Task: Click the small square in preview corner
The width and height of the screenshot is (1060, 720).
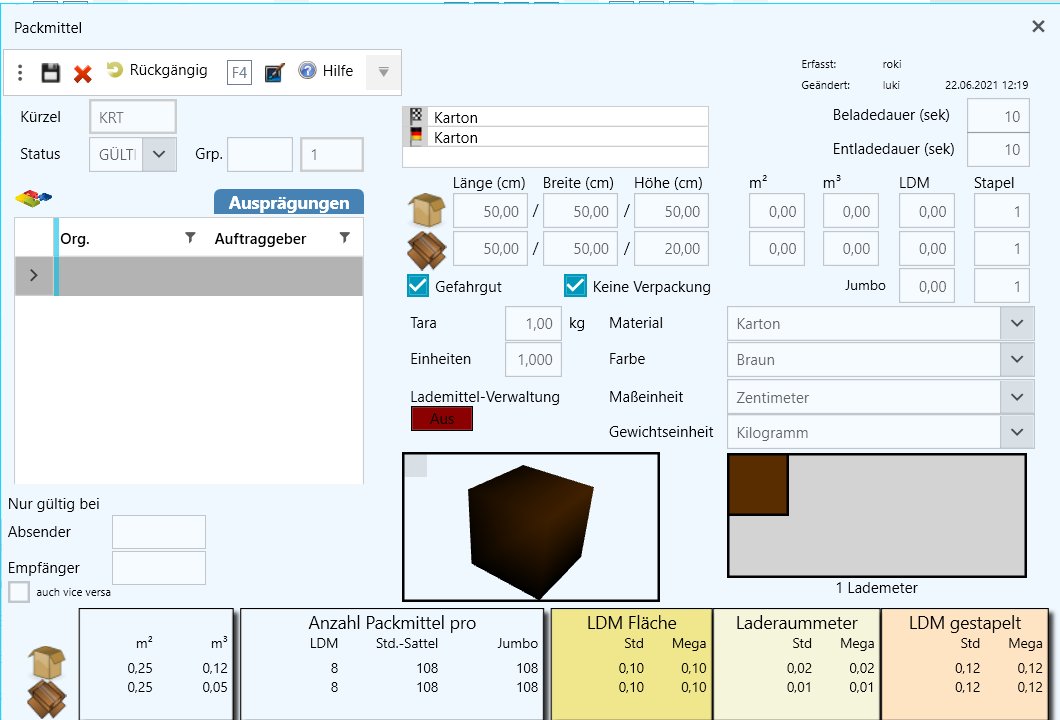Action: 416,466
